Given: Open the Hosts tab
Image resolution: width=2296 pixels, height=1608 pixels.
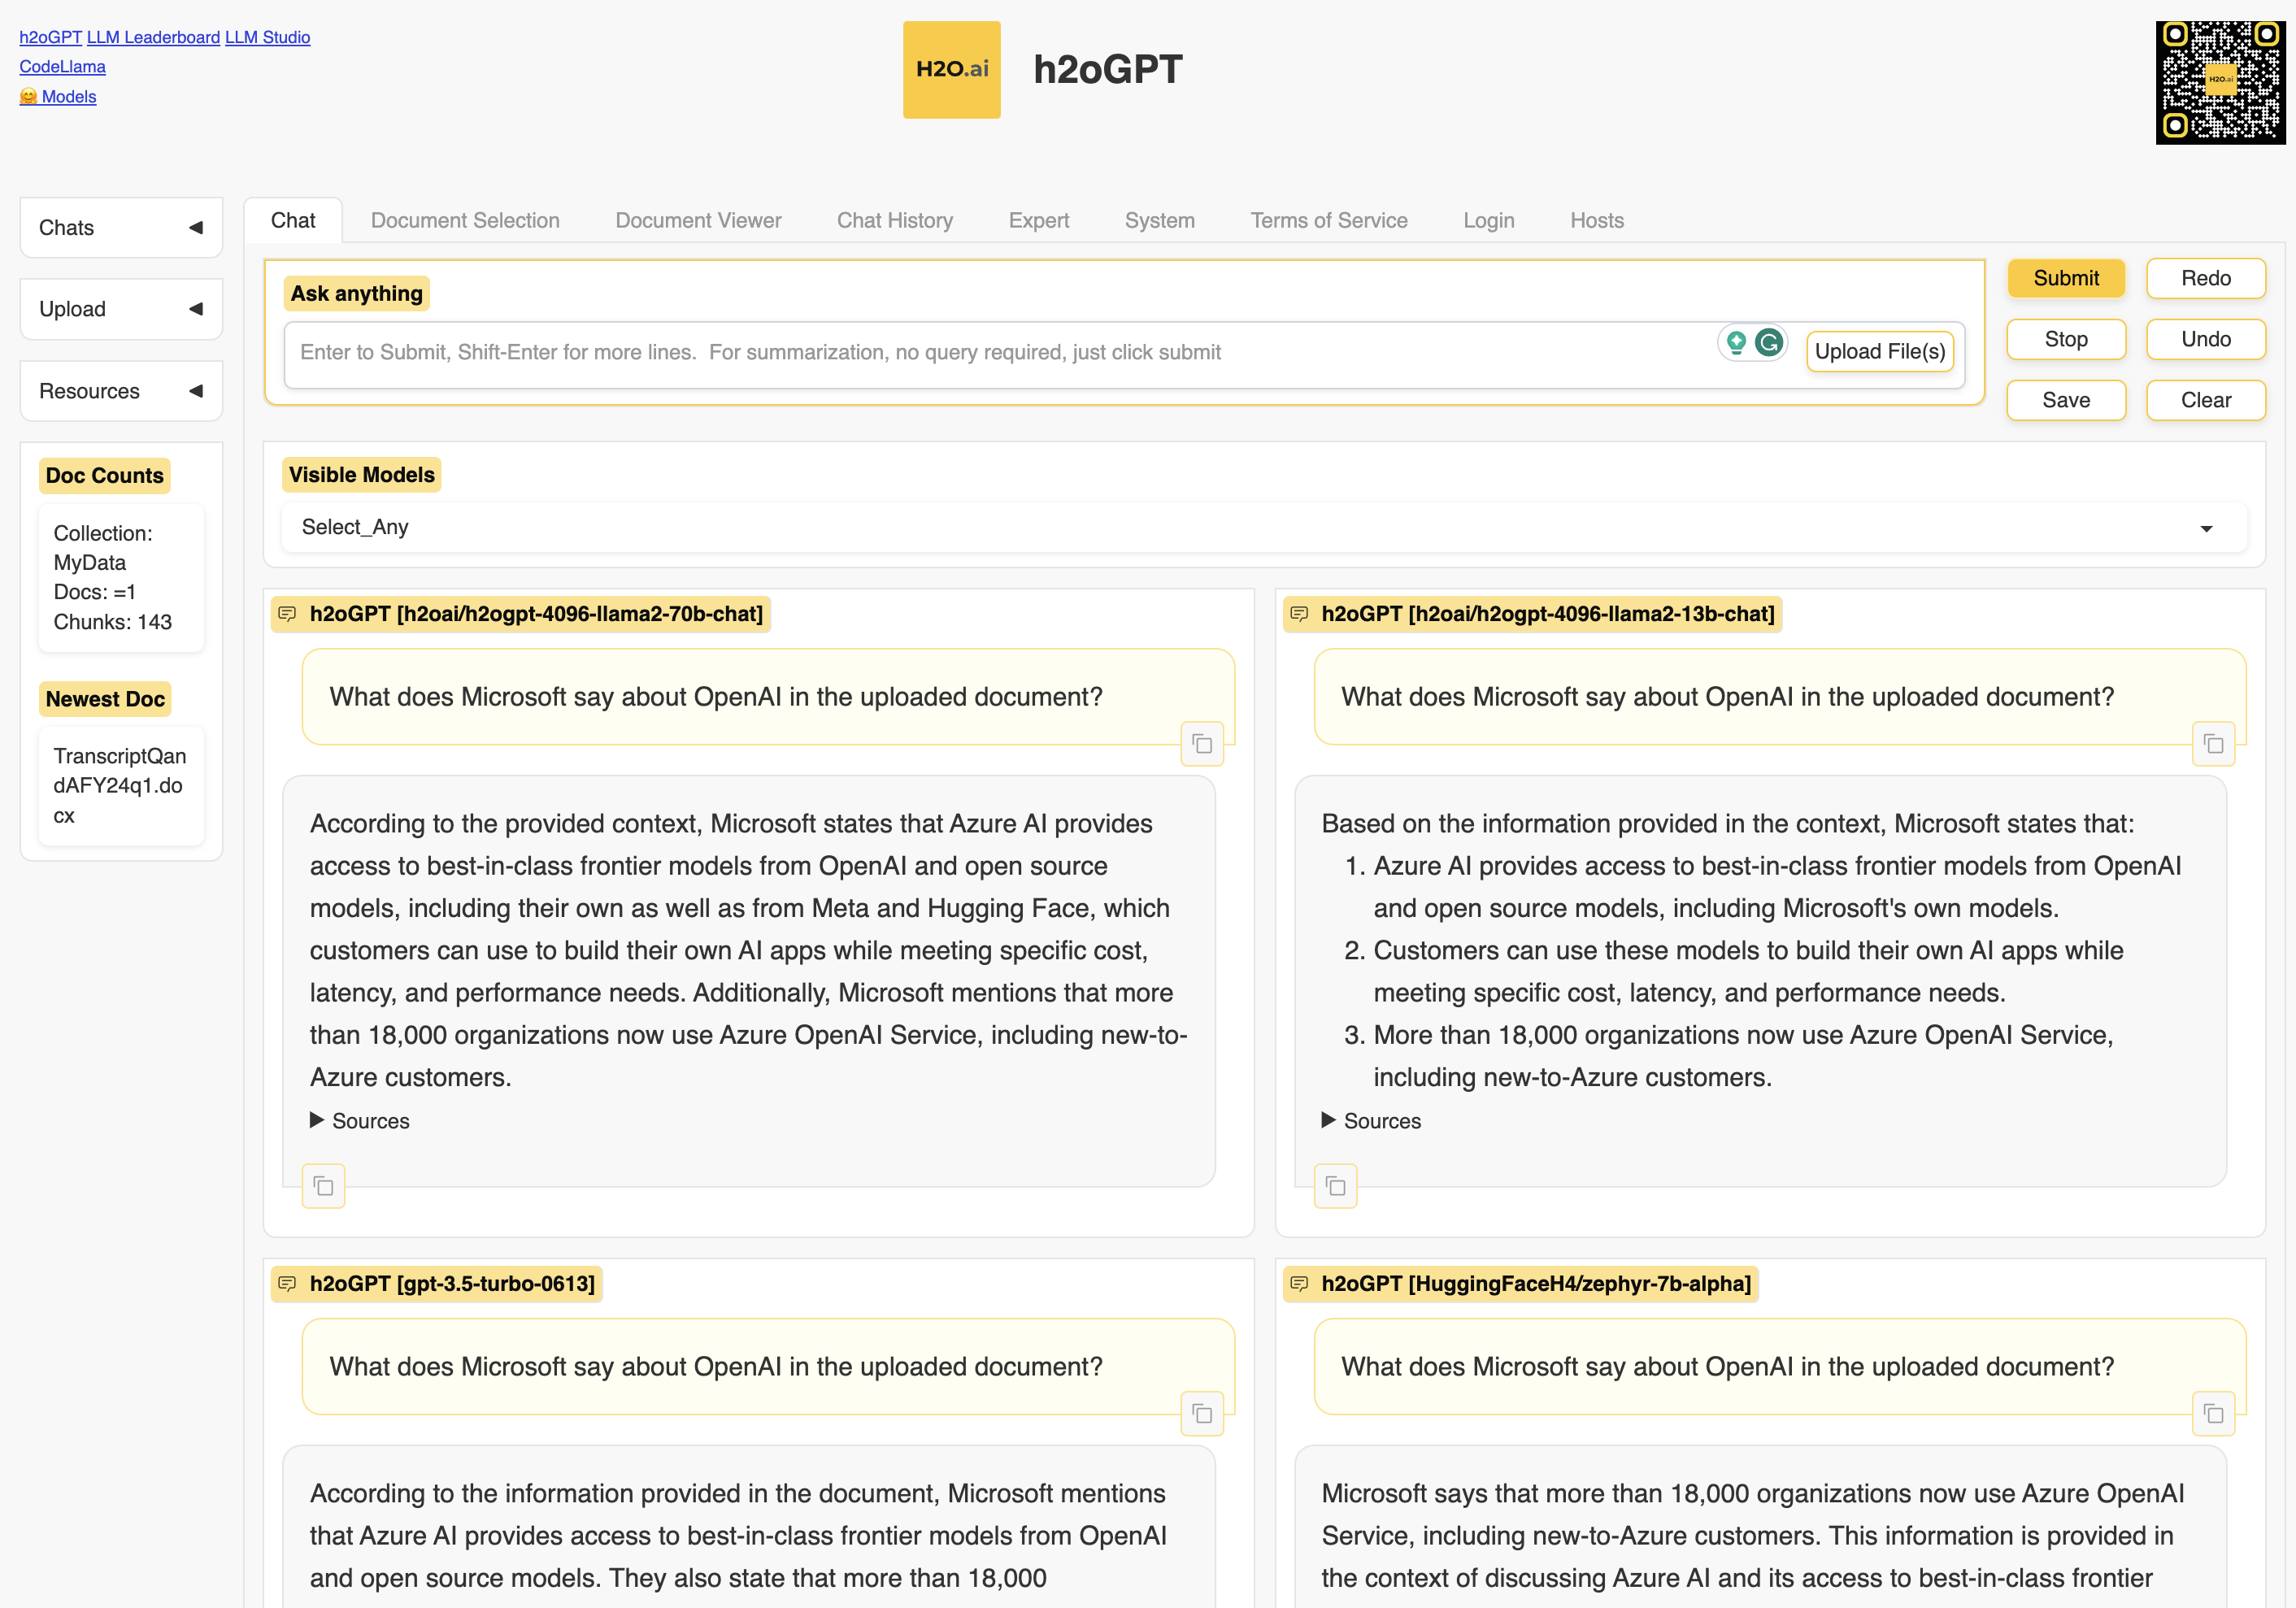Looking at the screenshot, I should (1596, 220).
